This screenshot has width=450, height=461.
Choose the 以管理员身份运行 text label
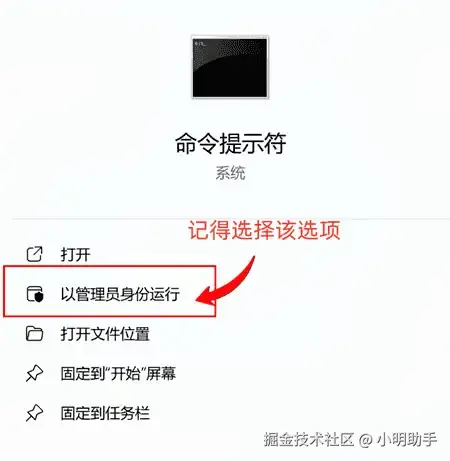click(x=120, y=294)
